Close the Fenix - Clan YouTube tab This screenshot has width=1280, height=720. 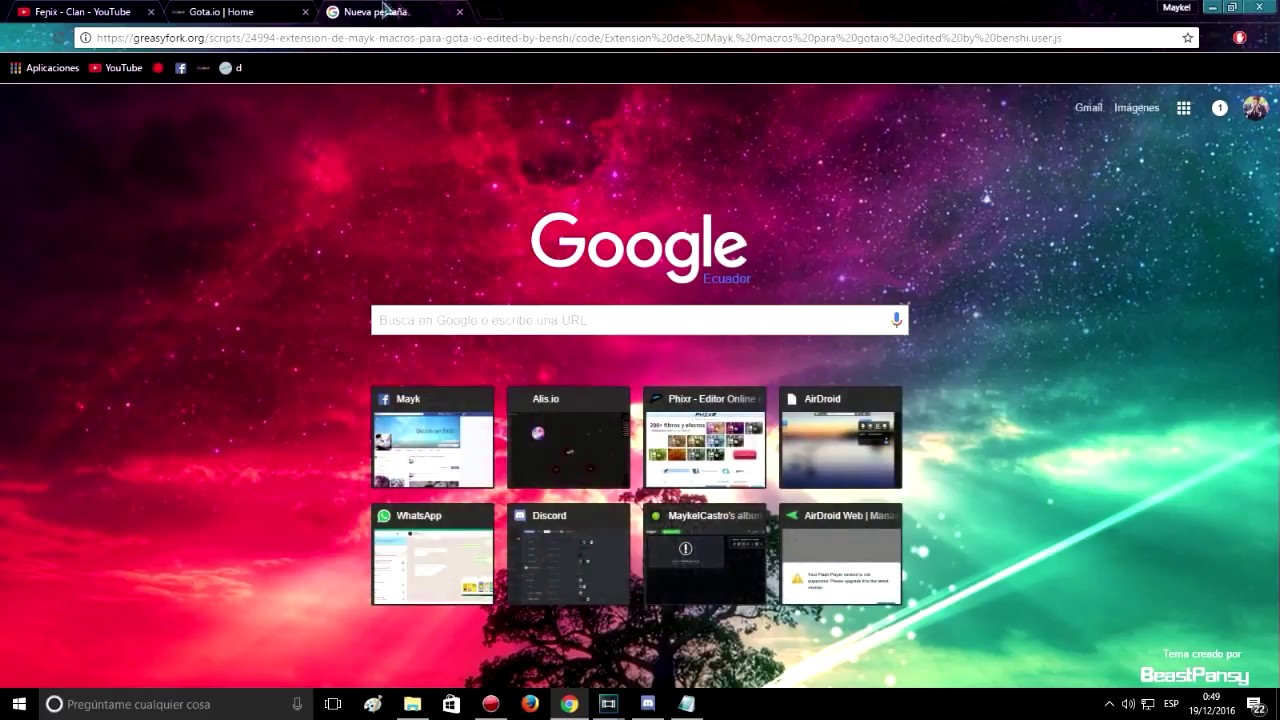[151, 12]
